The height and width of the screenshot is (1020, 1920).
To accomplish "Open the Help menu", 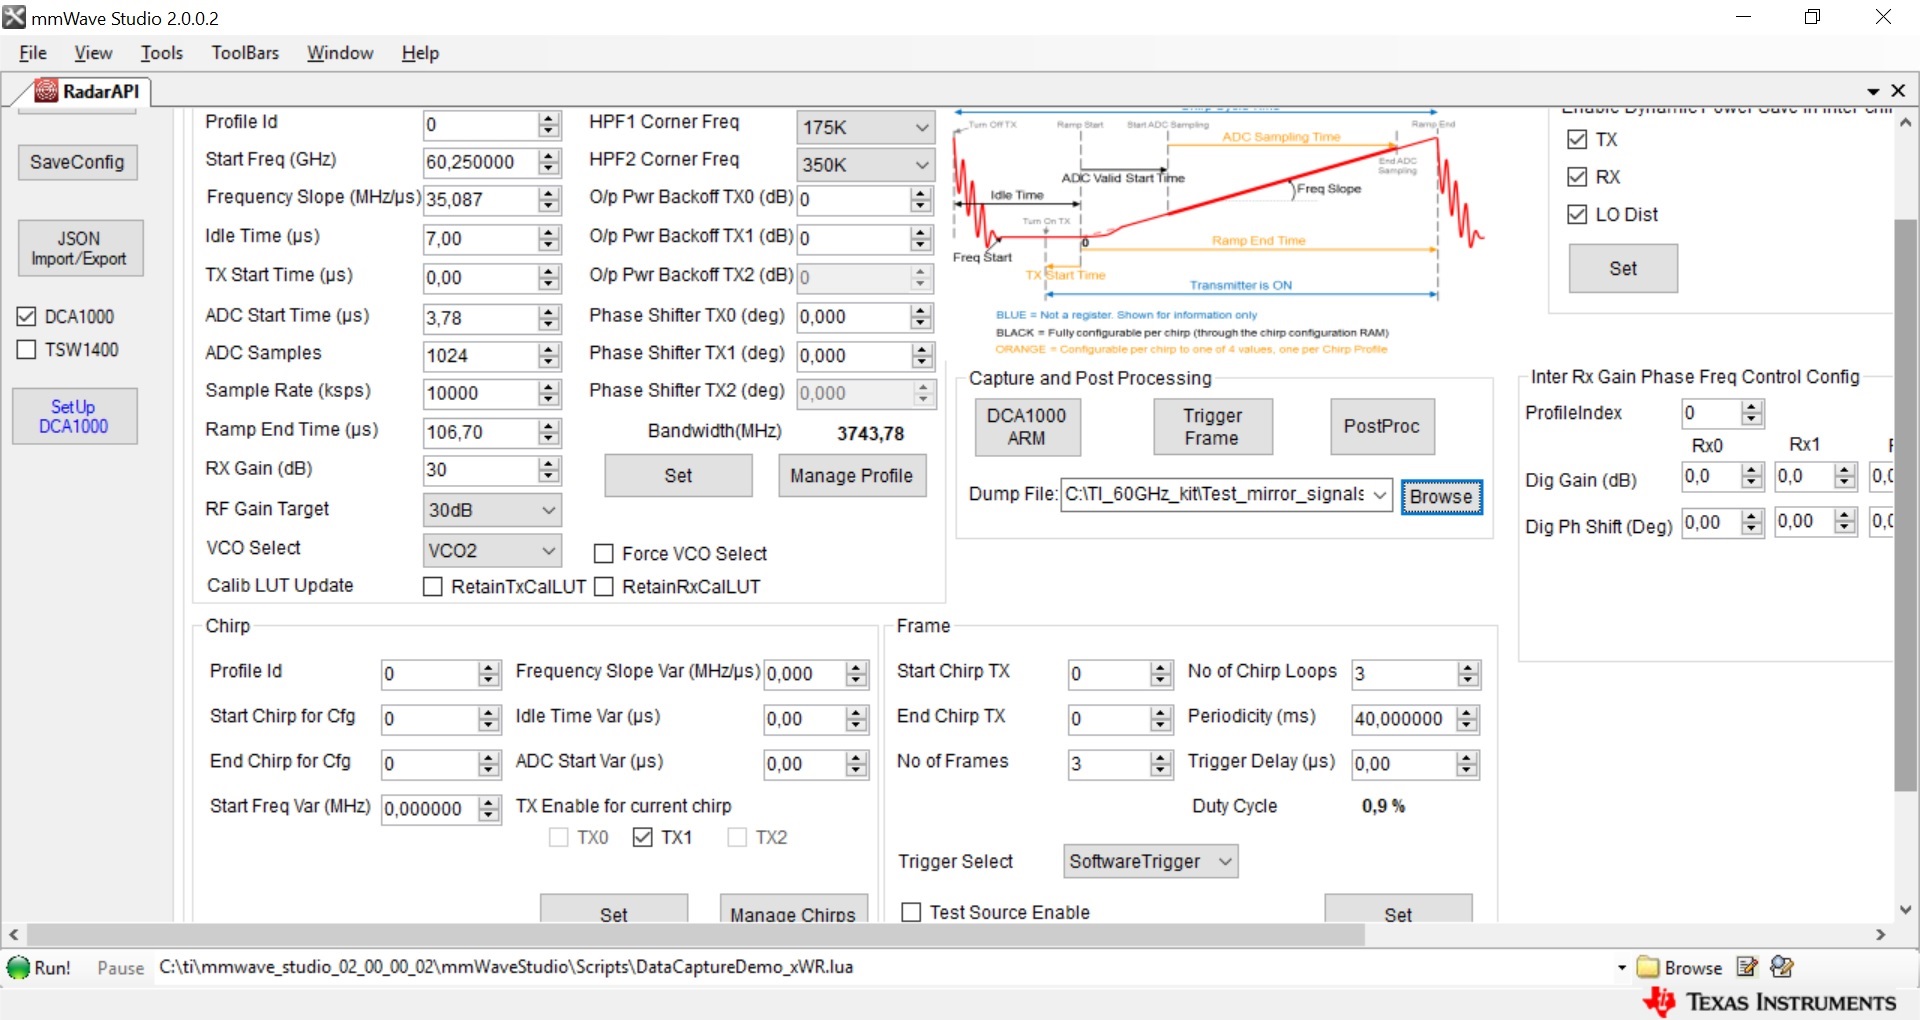I will click(x=420, y=53).
